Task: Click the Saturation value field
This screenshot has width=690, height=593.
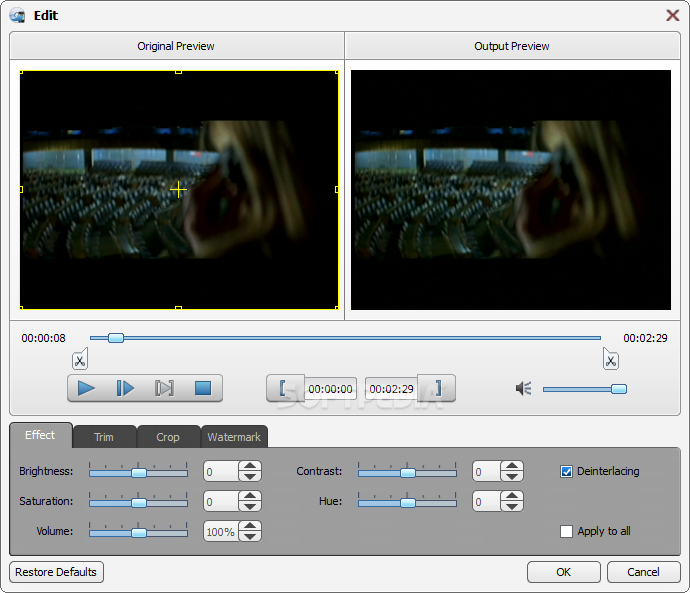Action: click(x=221, y=501)
